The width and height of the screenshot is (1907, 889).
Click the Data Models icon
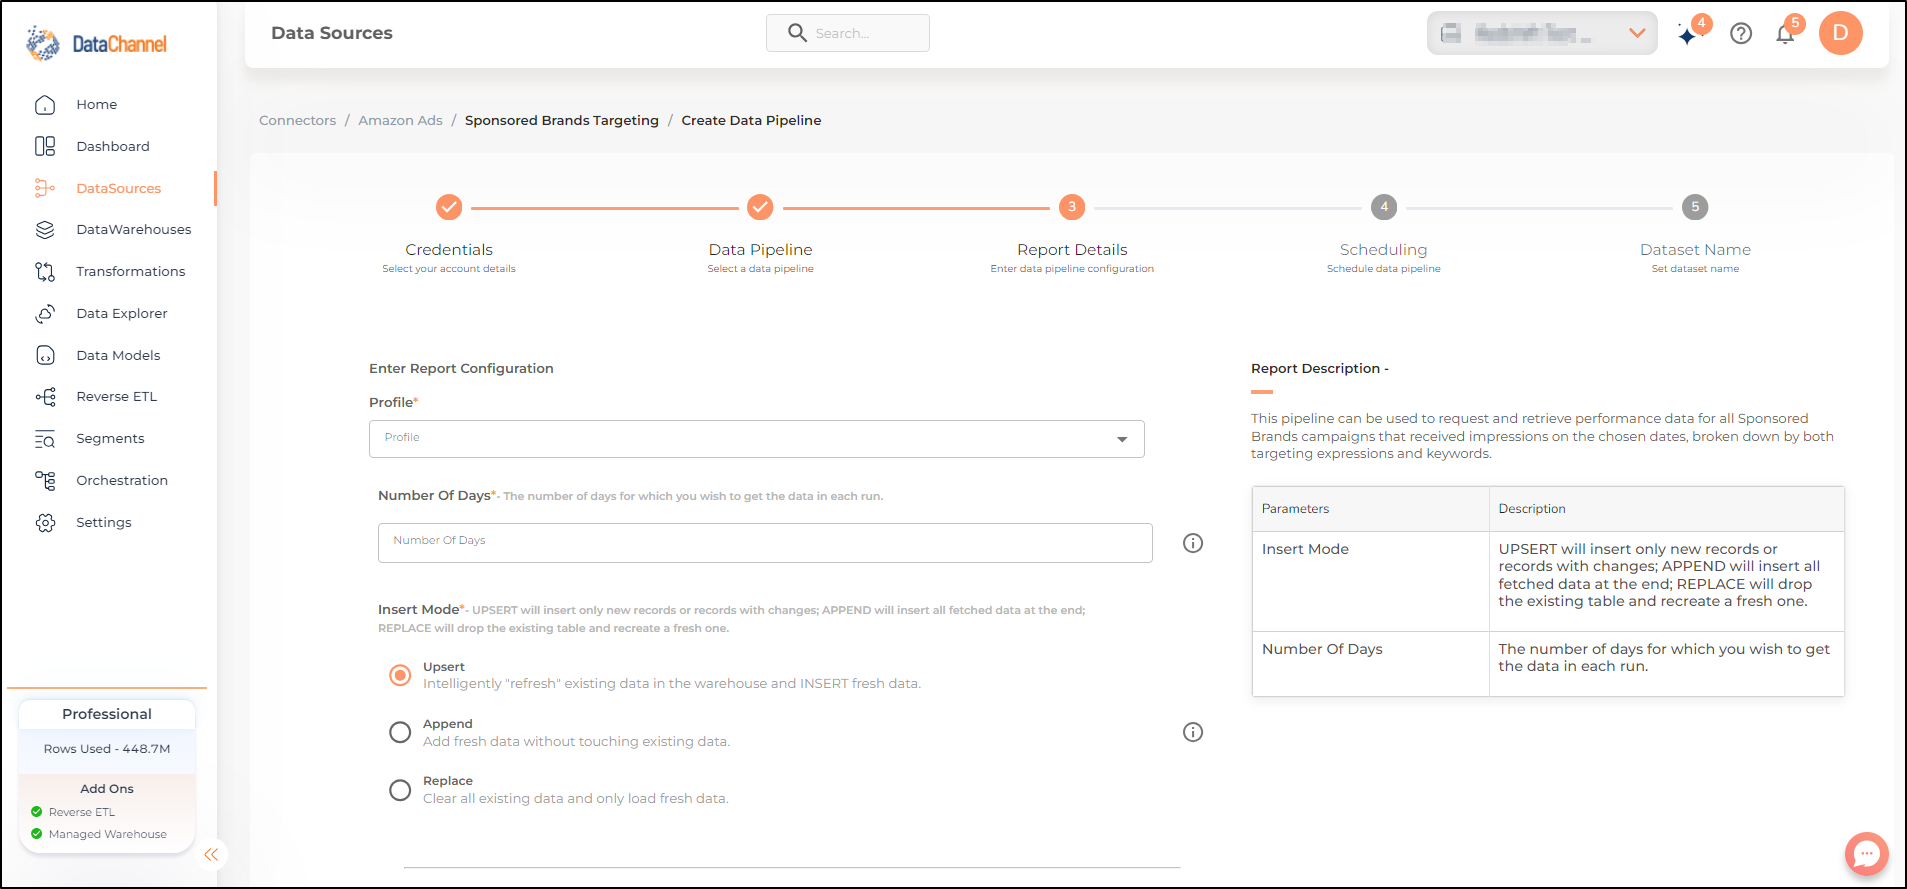pyautogui.click(x=45, y=355)
